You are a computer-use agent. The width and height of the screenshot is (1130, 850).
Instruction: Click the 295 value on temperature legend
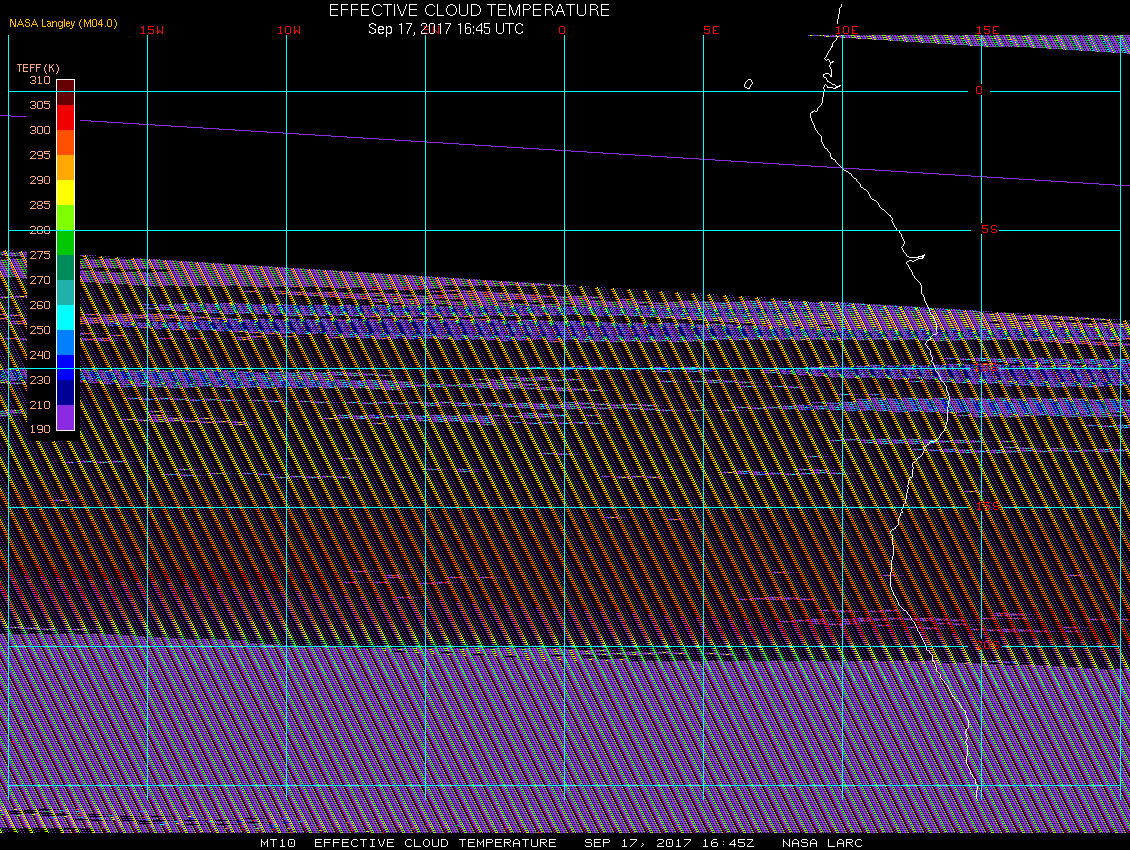point(40,155)
